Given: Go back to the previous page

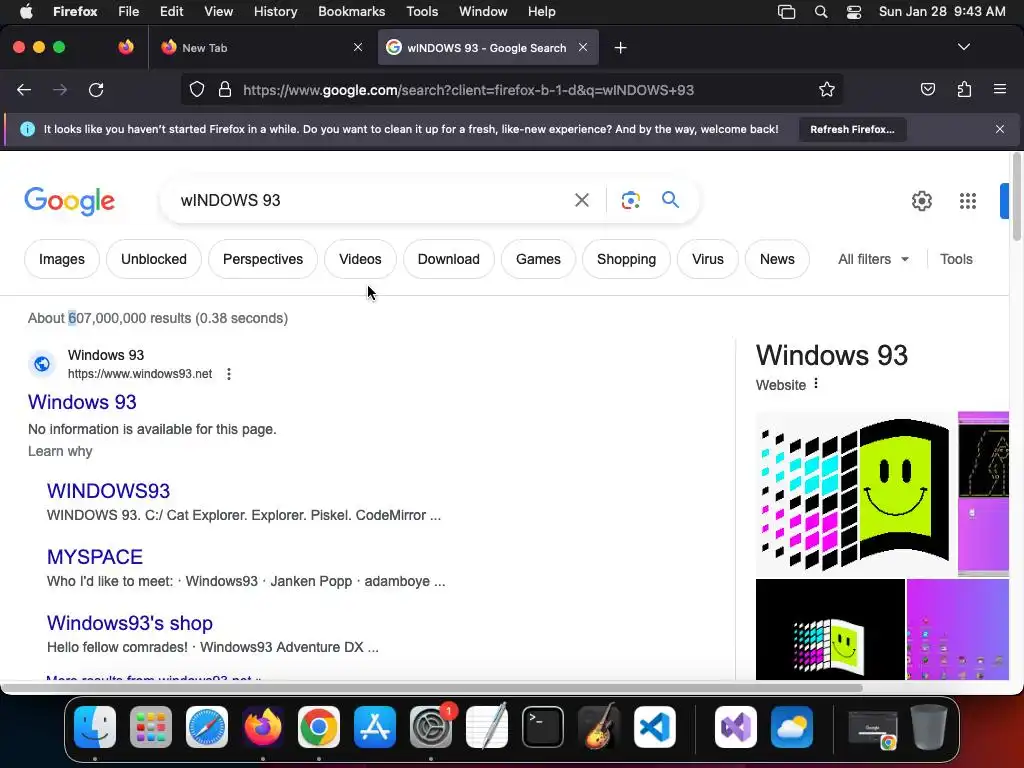Looking at the screenshot, I should pyautogui.click(x=24, y=90).
